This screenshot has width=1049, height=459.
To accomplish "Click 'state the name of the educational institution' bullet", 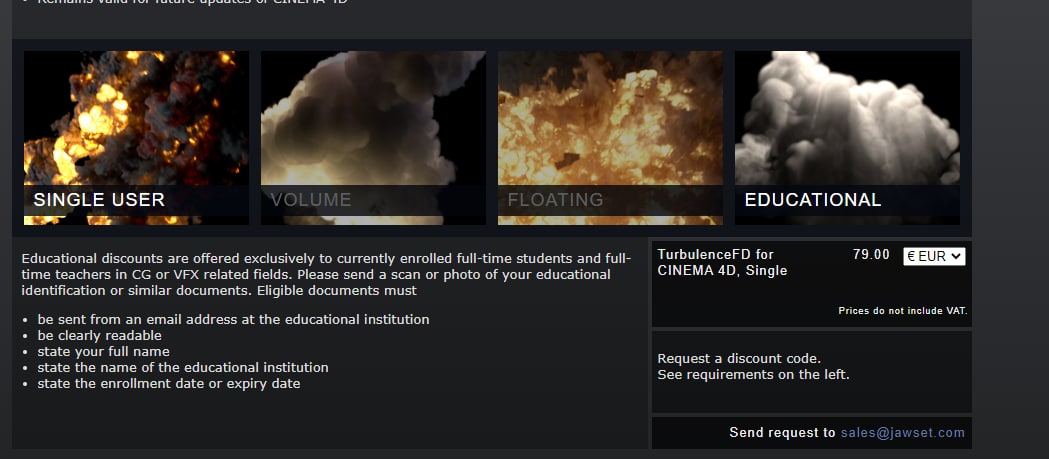I will pos(183,368).
